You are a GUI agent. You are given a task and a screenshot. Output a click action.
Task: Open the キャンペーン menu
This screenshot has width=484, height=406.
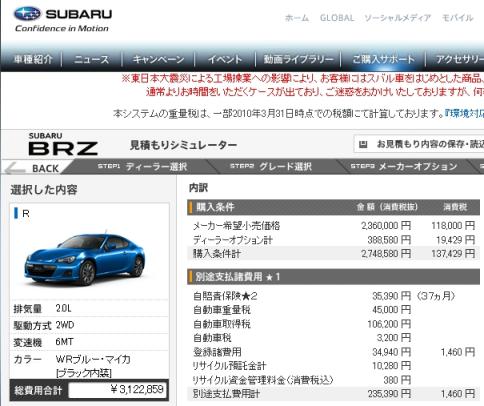158,59
